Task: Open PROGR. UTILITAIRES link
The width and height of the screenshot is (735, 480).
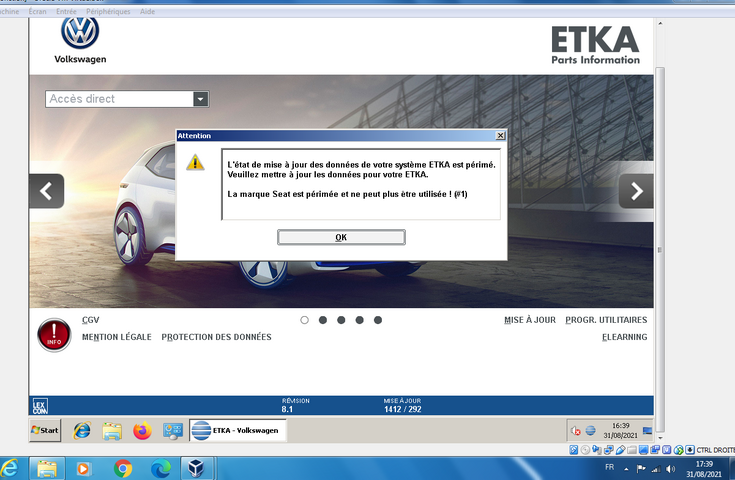Action: point(606,320)
